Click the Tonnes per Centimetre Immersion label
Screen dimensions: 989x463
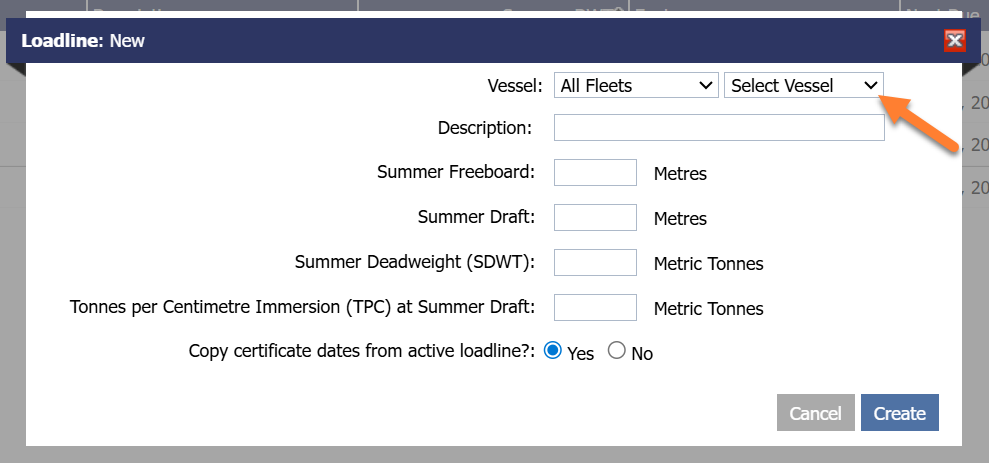(302, 307)
